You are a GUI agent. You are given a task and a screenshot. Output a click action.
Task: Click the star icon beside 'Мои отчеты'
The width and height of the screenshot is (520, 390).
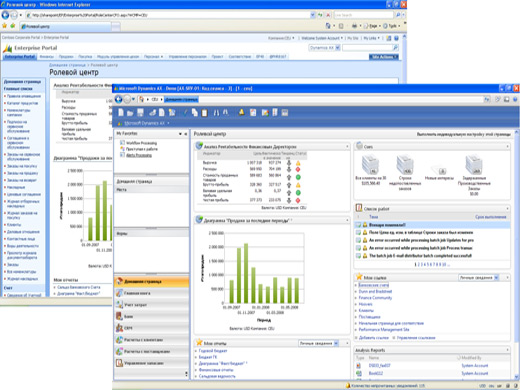199,342
